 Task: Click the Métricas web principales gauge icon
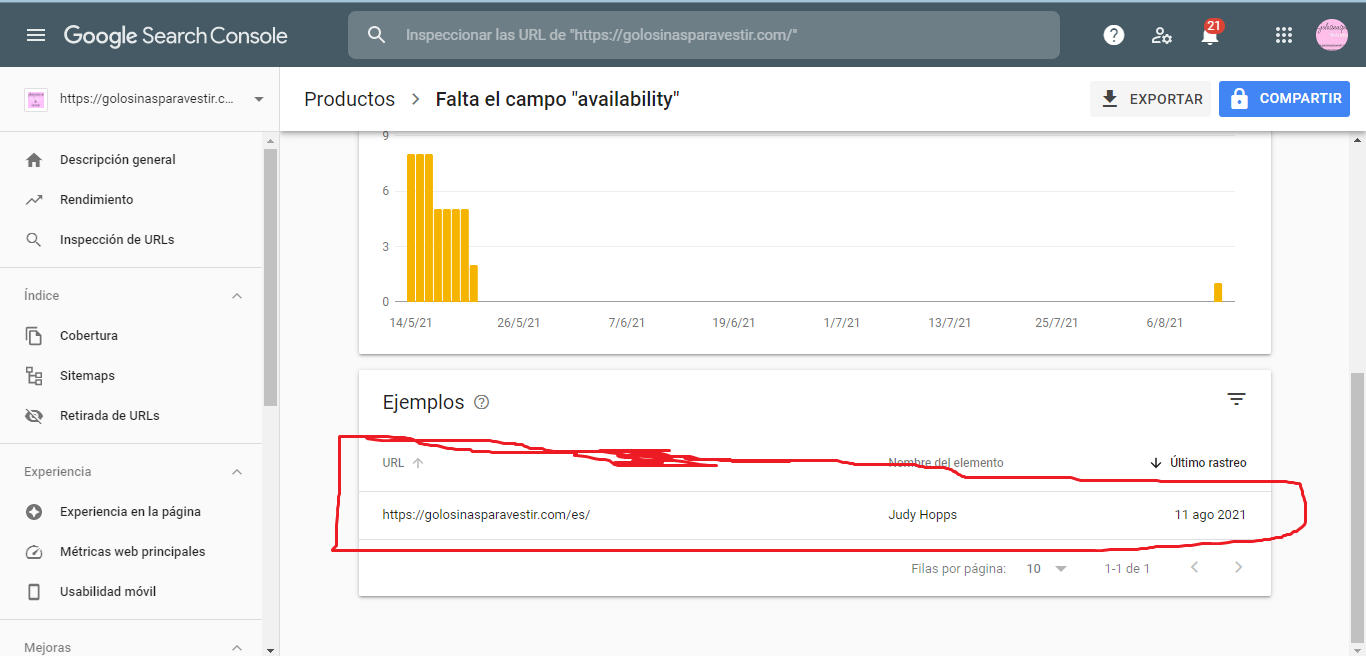point(34,552)
